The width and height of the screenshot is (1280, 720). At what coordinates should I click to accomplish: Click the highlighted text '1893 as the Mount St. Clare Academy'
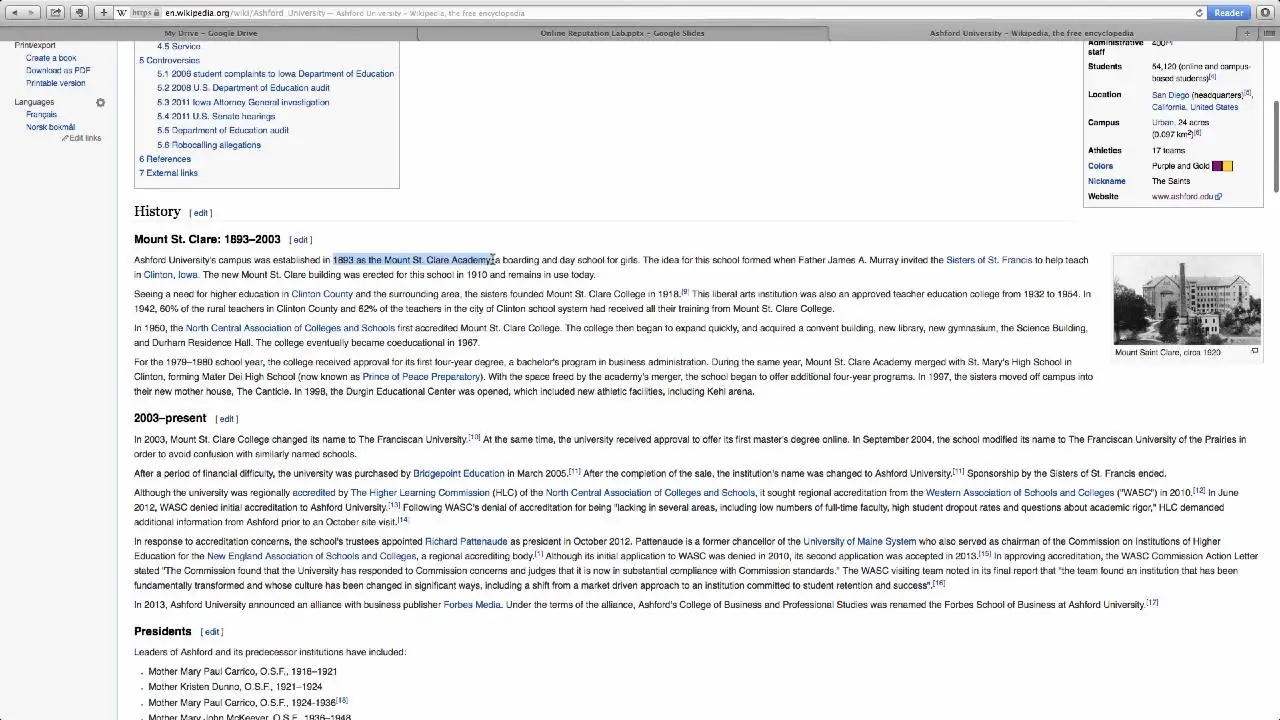click(x=413, y=260)
